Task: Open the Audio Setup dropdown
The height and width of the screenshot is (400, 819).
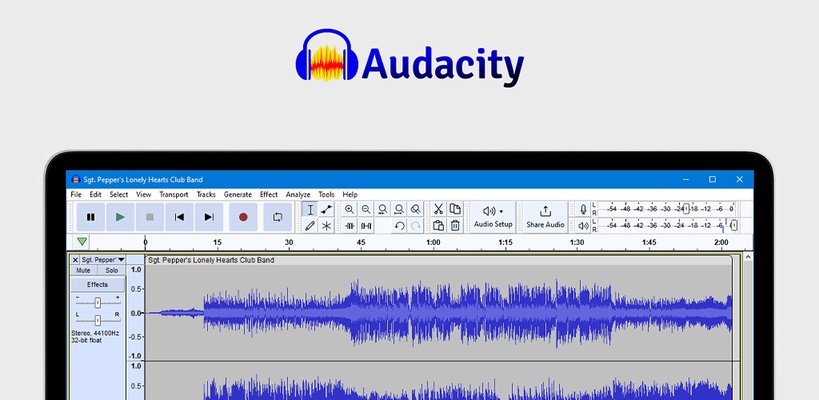Action: pyautogui.click(x=493, y=217)
